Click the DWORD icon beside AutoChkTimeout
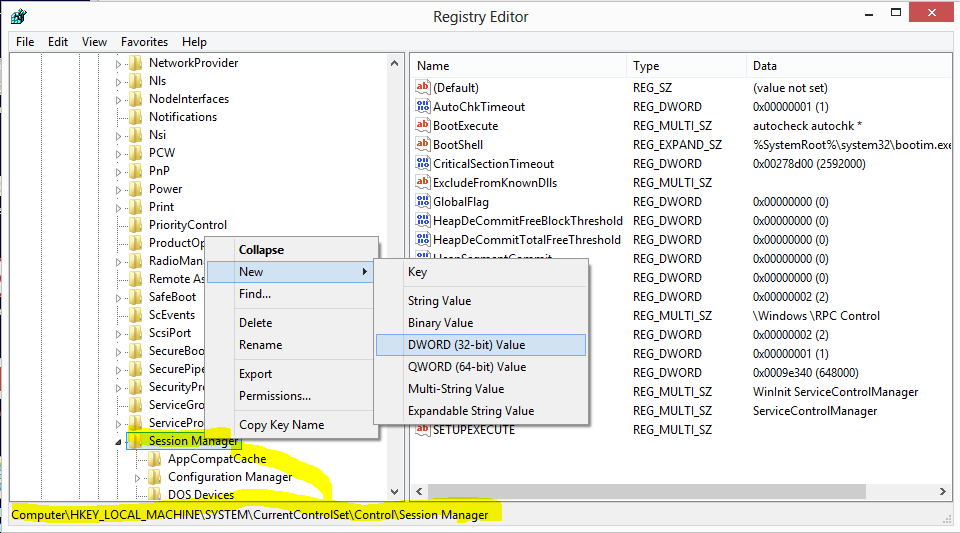The height and width of the screenshot is (533, 960). point(422,106)
